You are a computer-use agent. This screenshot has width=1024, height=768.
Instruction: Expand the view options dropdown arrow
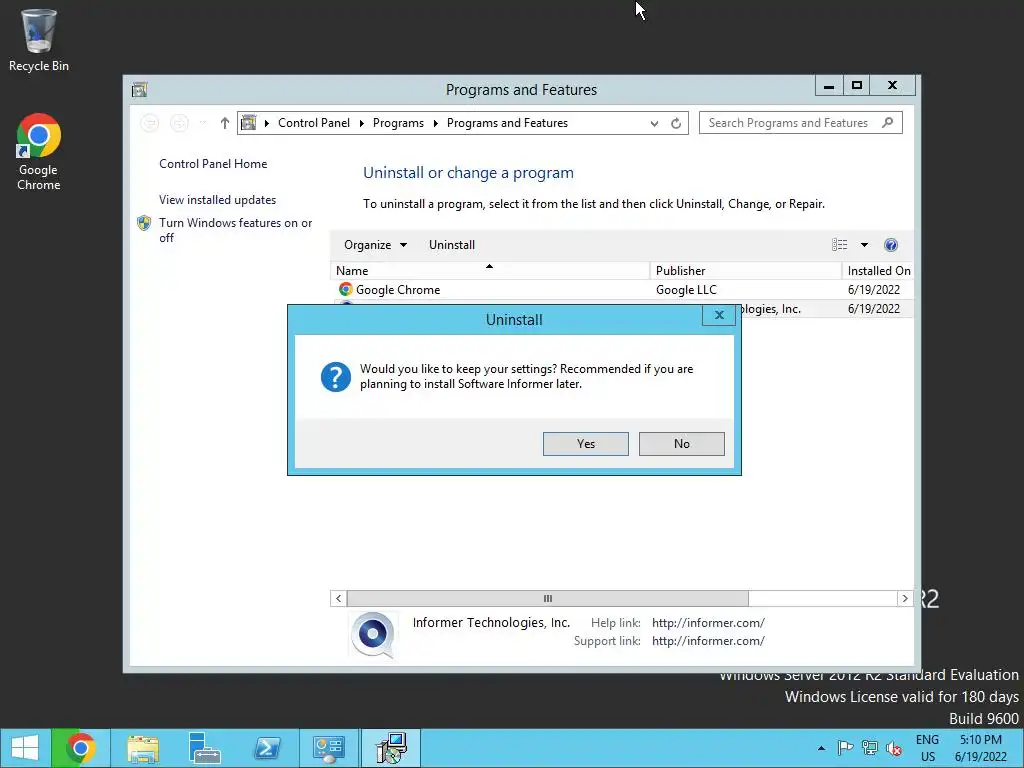[x=864, y=245]
